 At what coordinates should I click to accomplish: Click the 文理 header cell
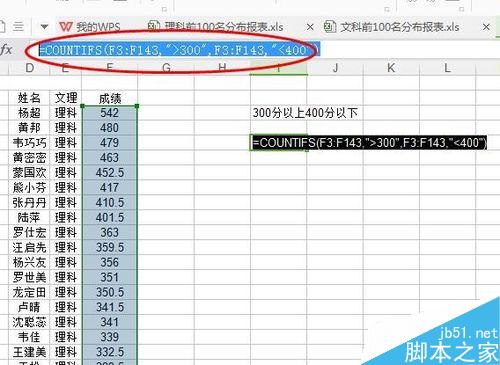click(66, 98)
